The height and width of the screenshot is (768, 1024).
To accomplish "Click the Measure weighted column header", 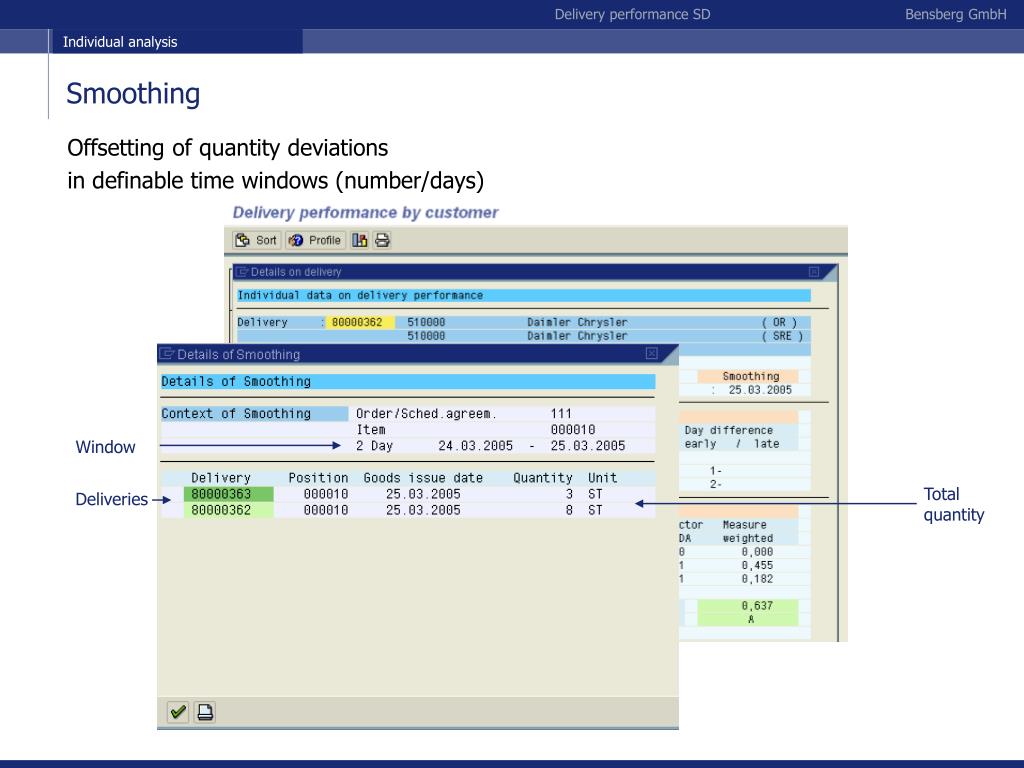I will tap(747, 532).
